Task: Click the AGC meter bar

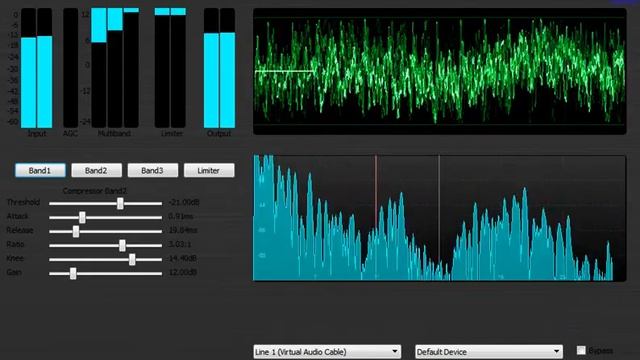Action: 71,68
